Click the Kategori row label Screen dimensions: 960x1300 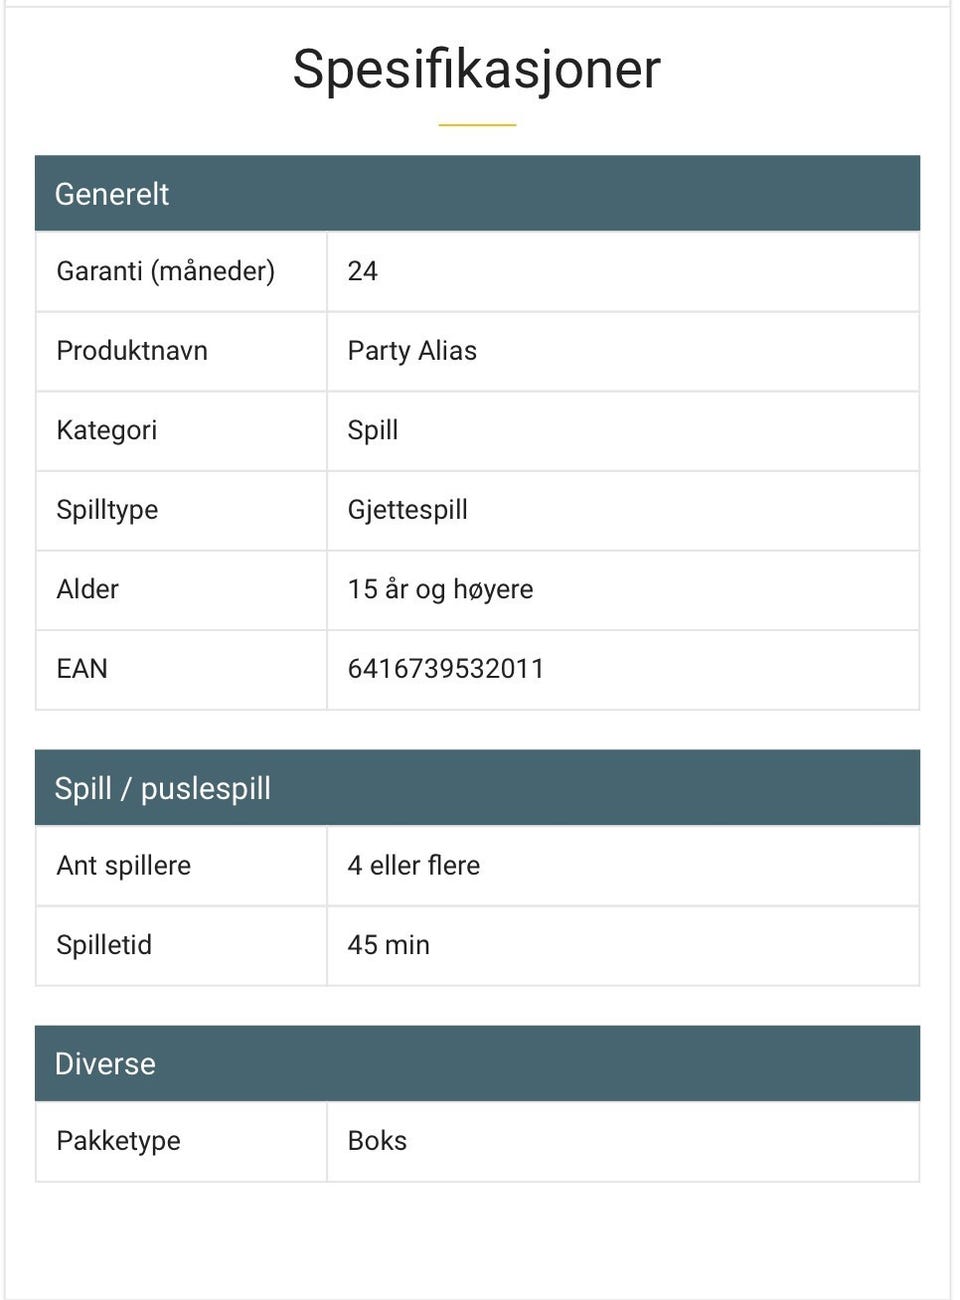(x=107, y=430)
